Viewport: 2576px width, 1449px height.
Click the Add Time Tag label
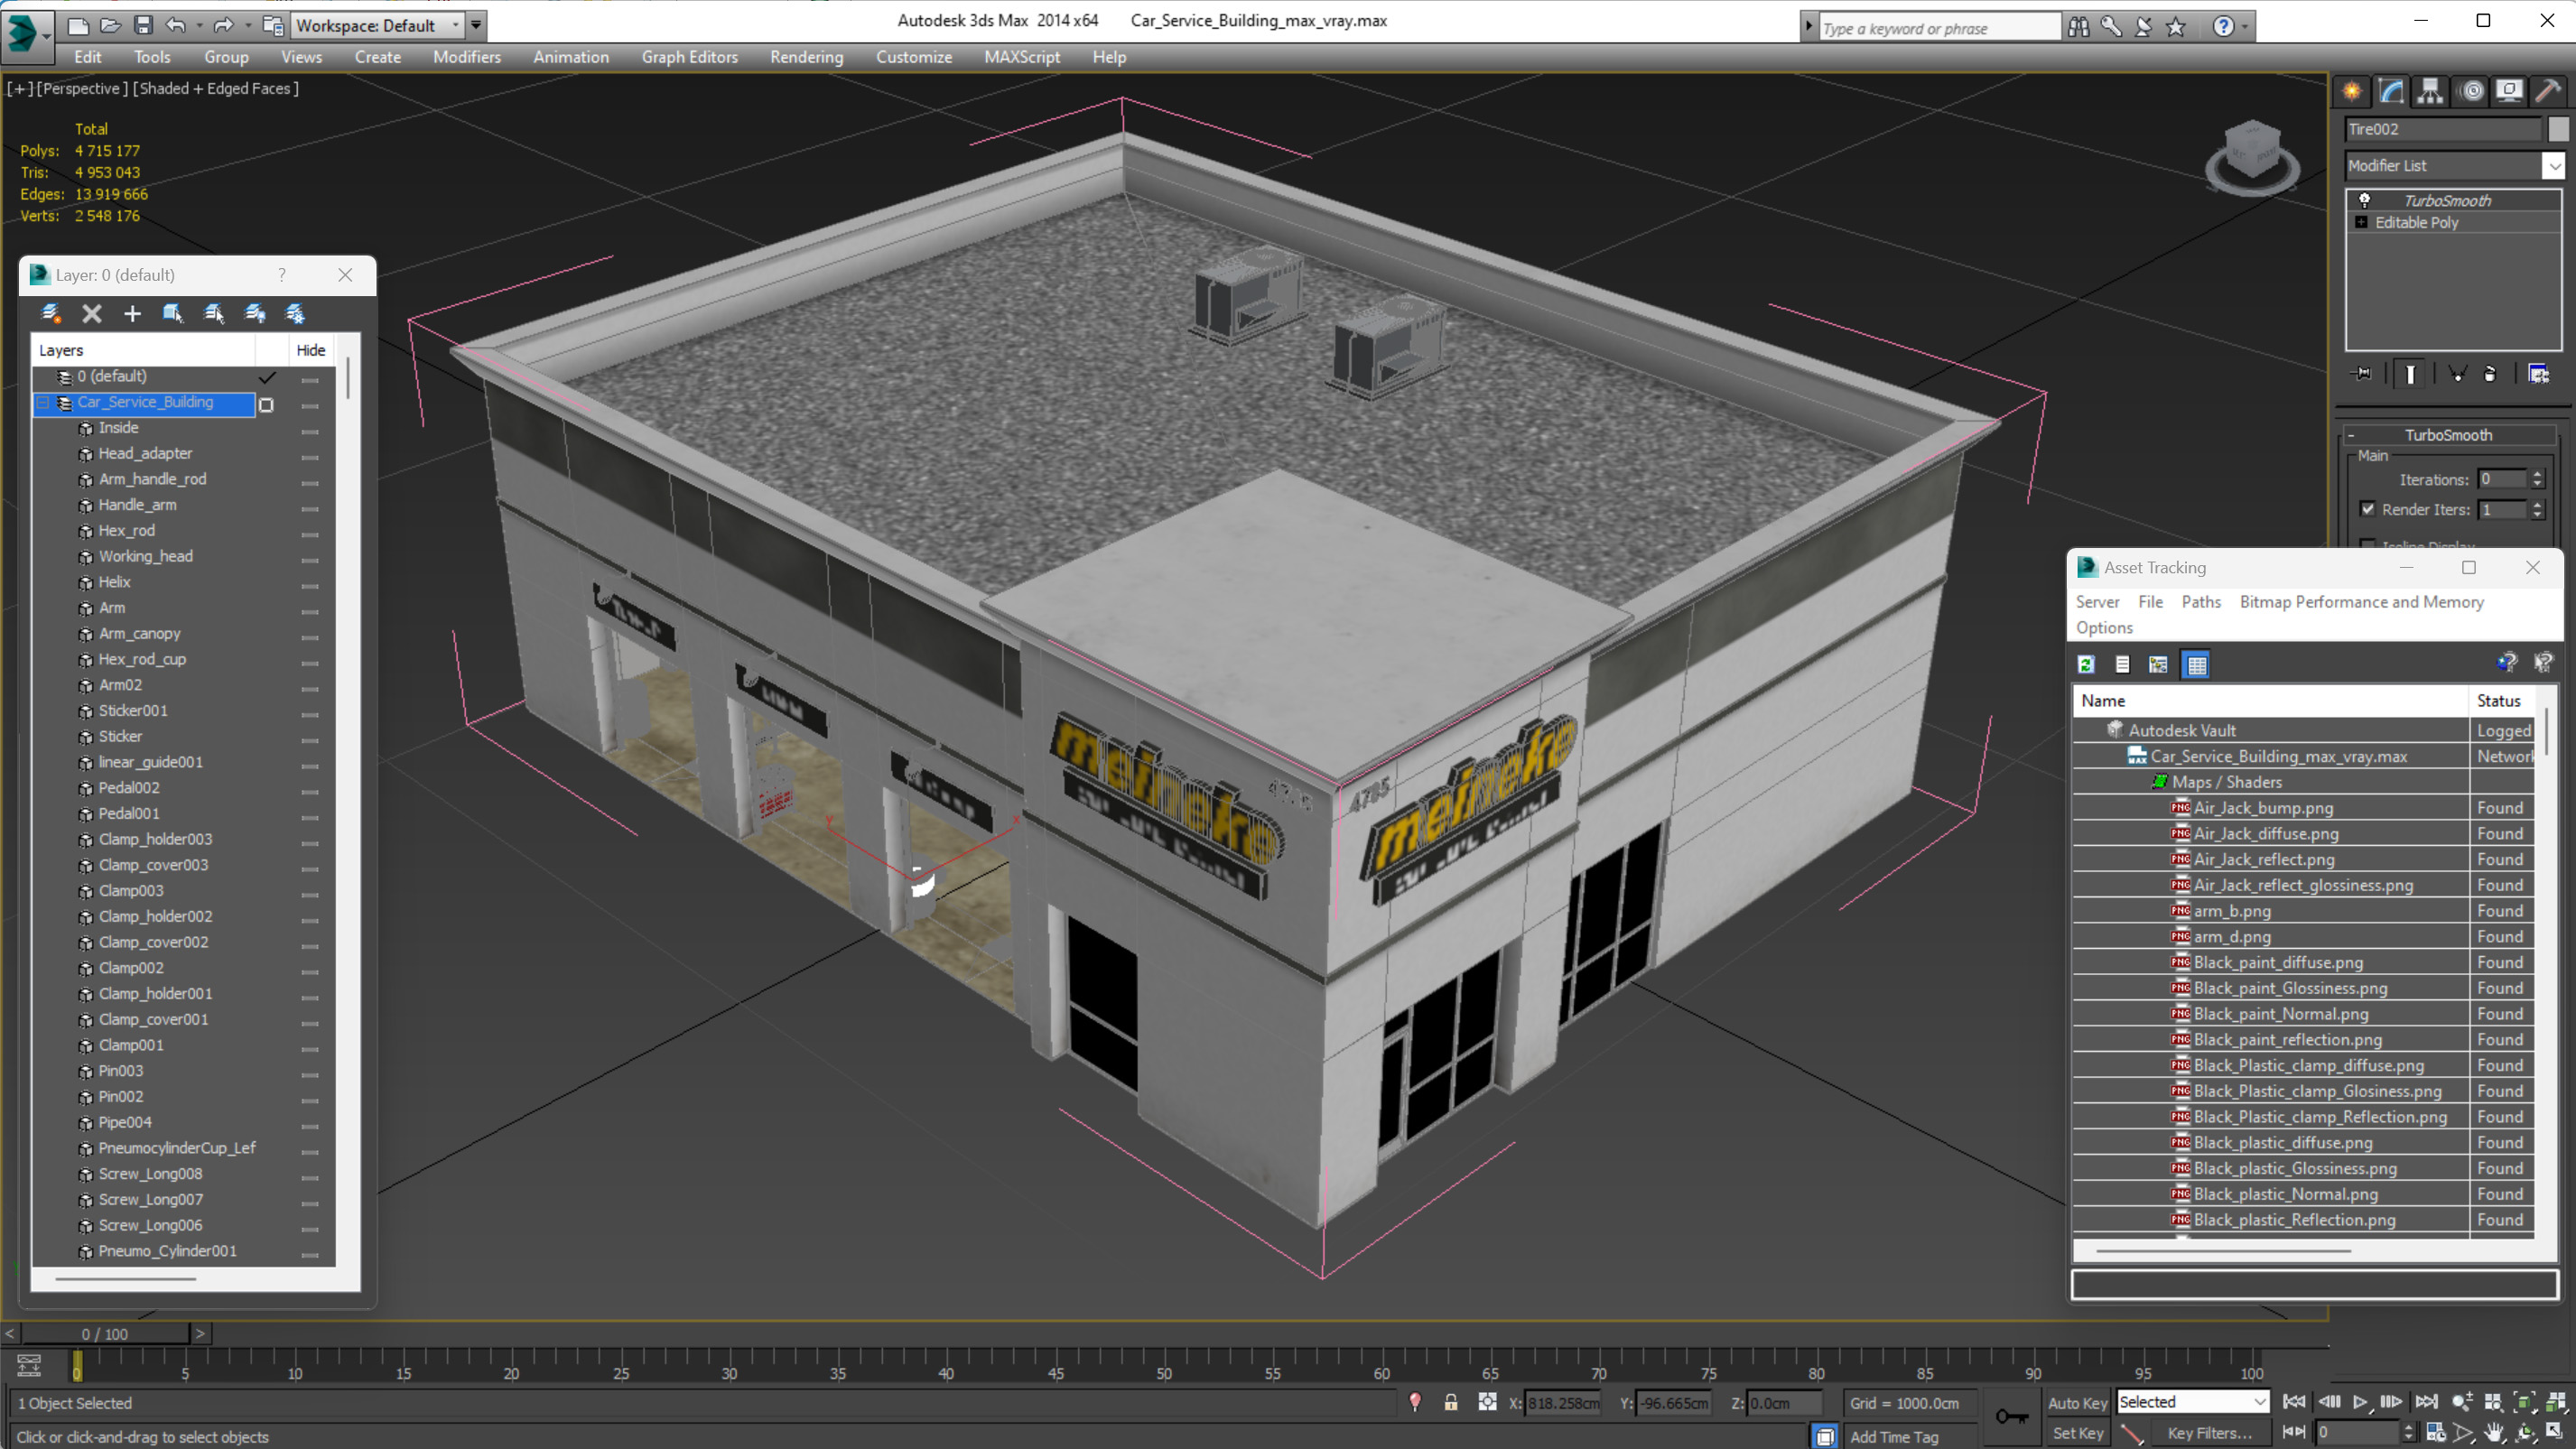tap(1893, 1437)
